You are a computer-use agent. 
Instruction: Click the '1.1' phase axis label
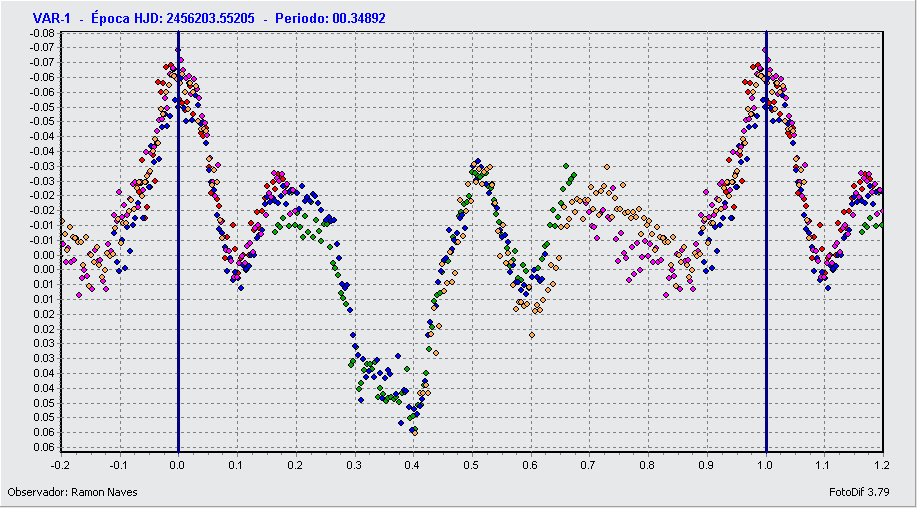click(823, 465)
